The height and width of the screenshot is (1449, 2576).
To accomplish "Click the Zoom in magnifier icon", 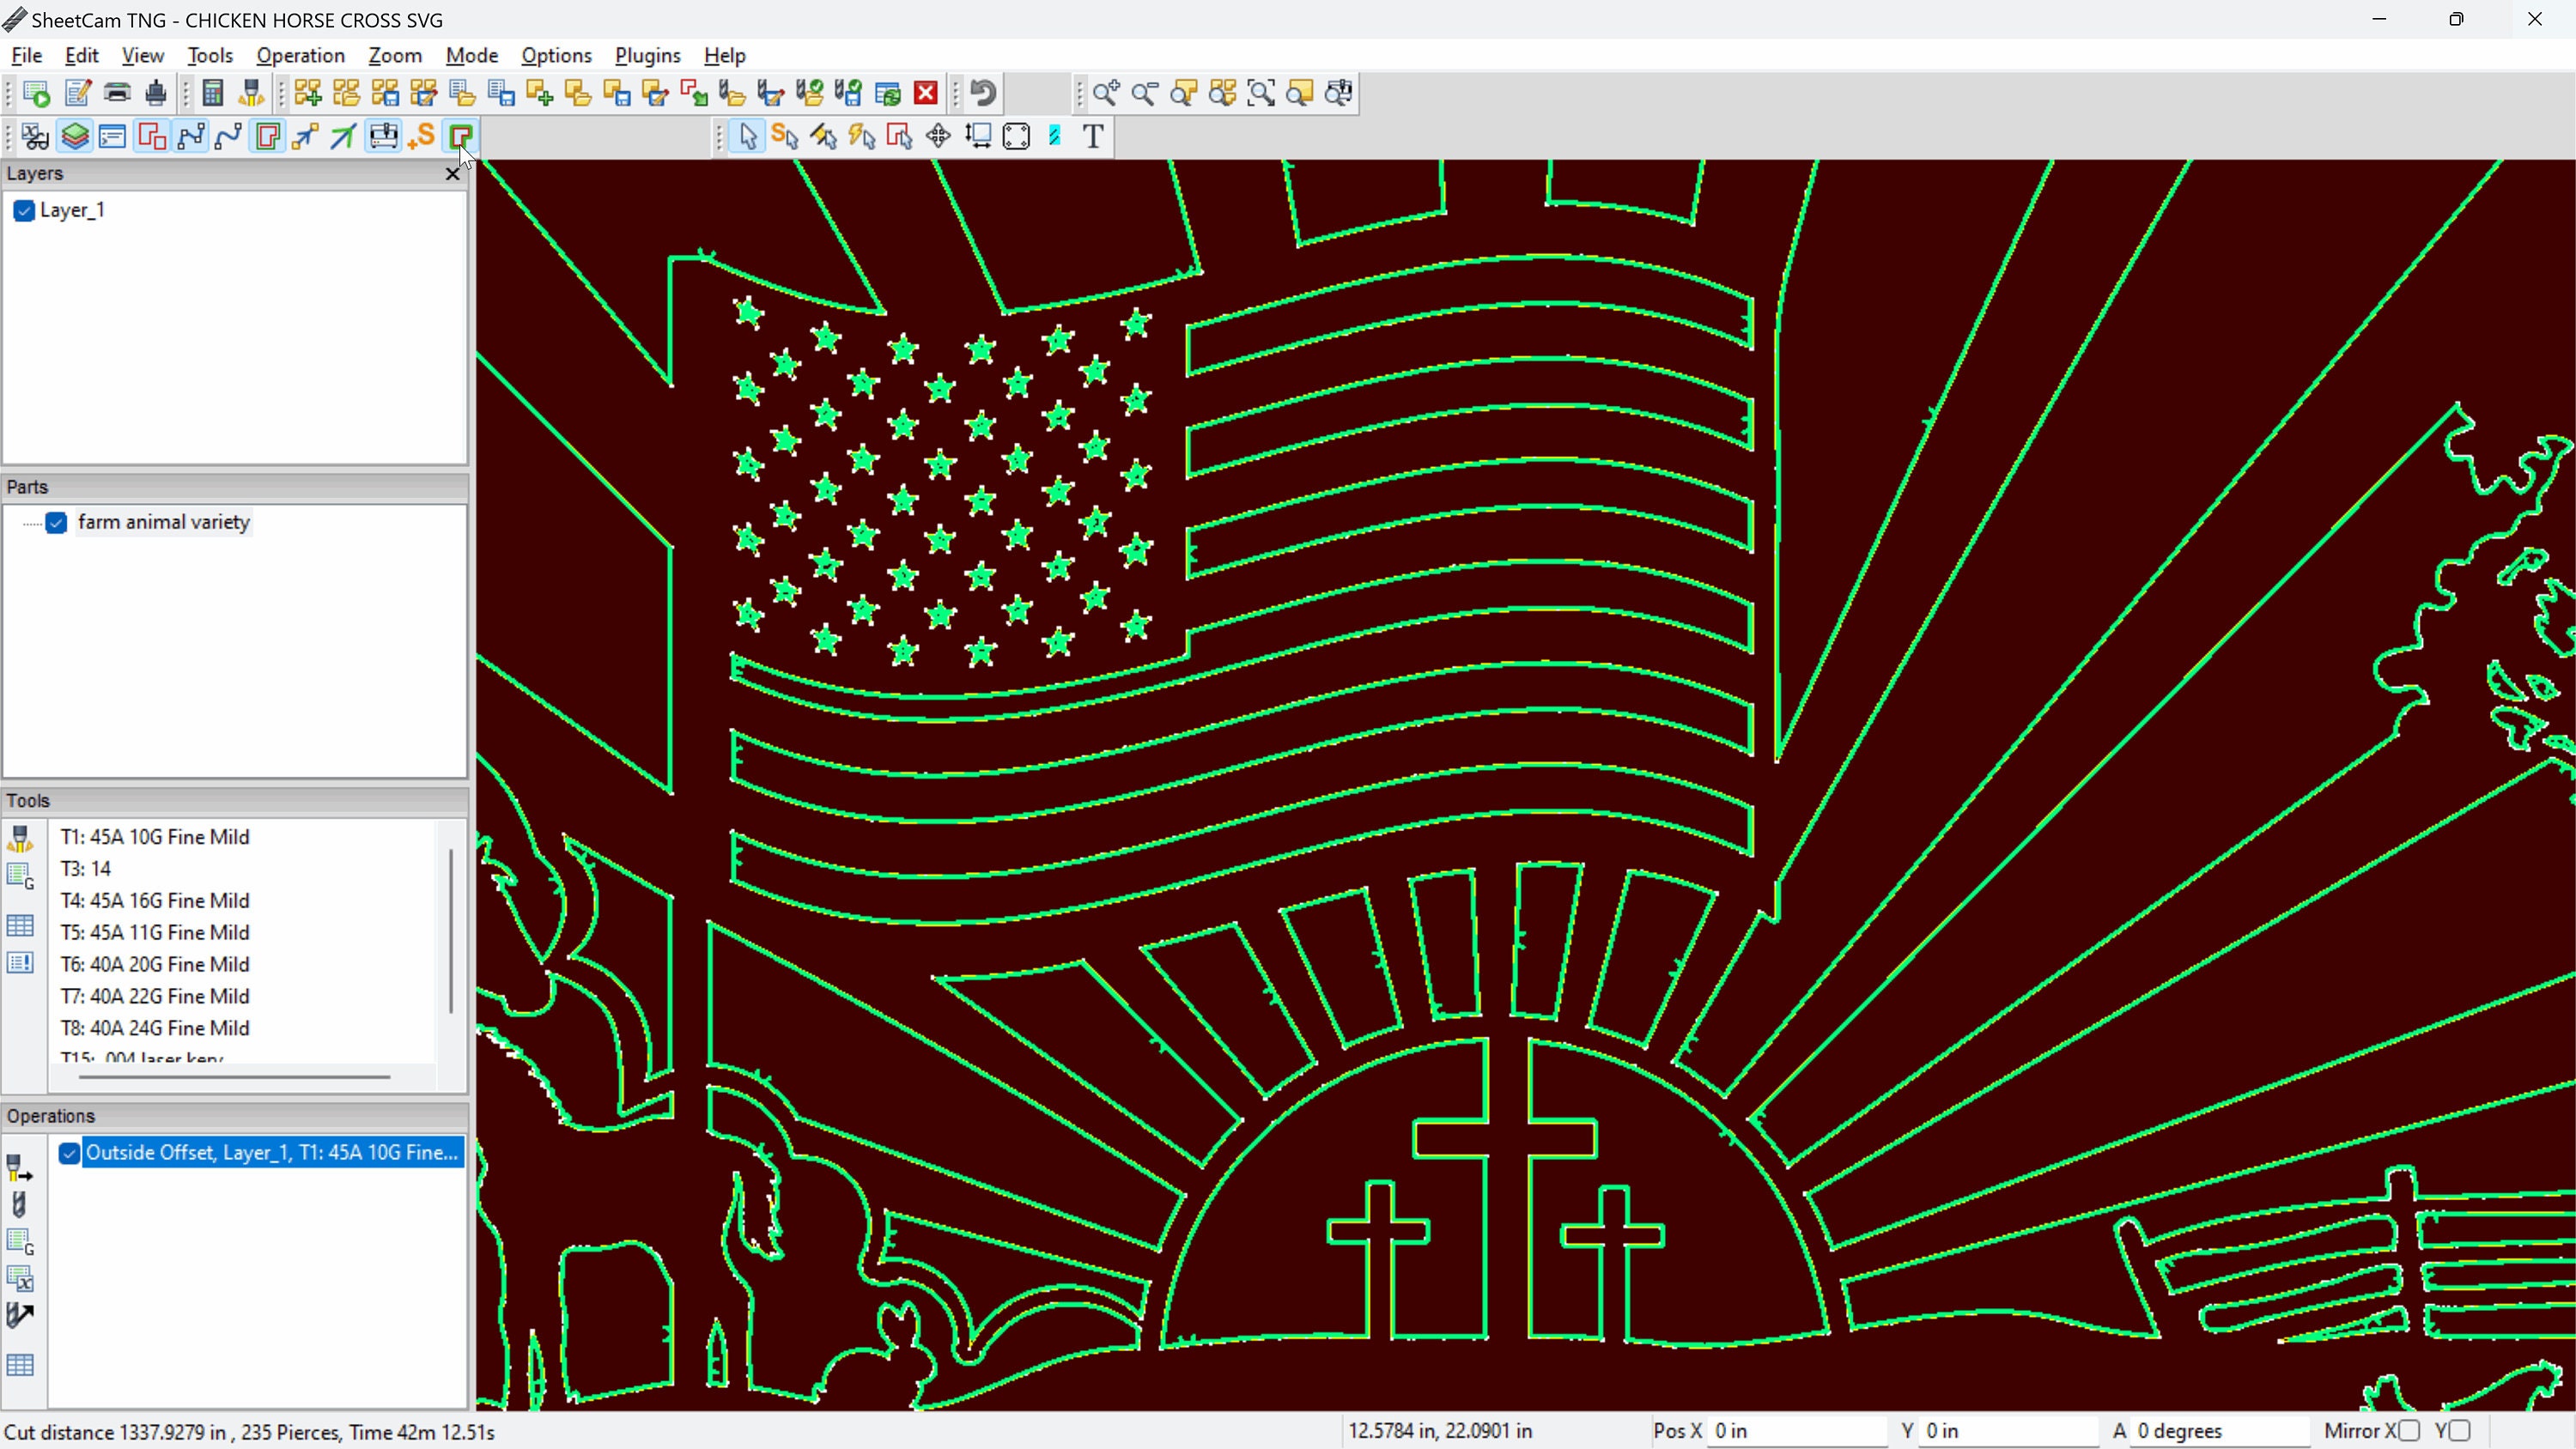I will tap(1105, 92).
